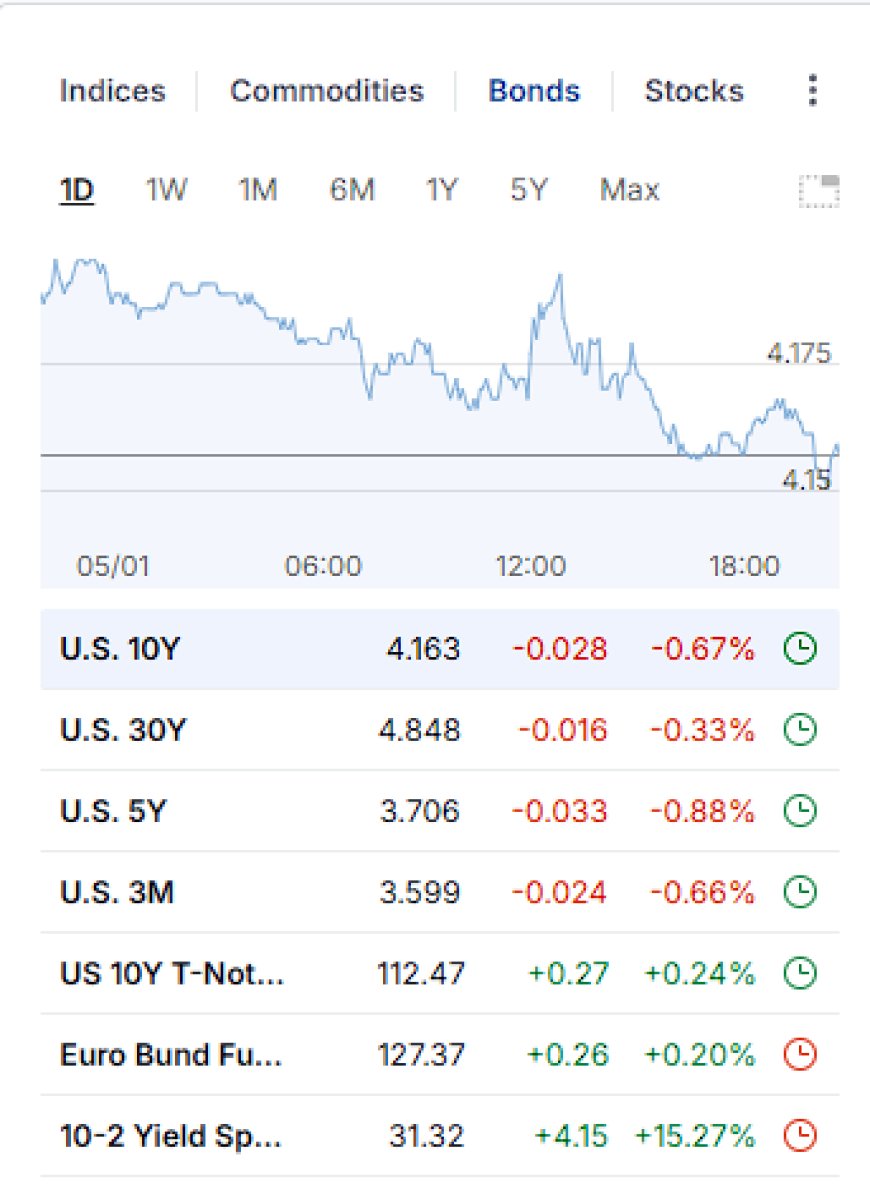Click the green clock icon for U.S. 3M
The image size is (870, 1195).
click(x=800, y=892)
